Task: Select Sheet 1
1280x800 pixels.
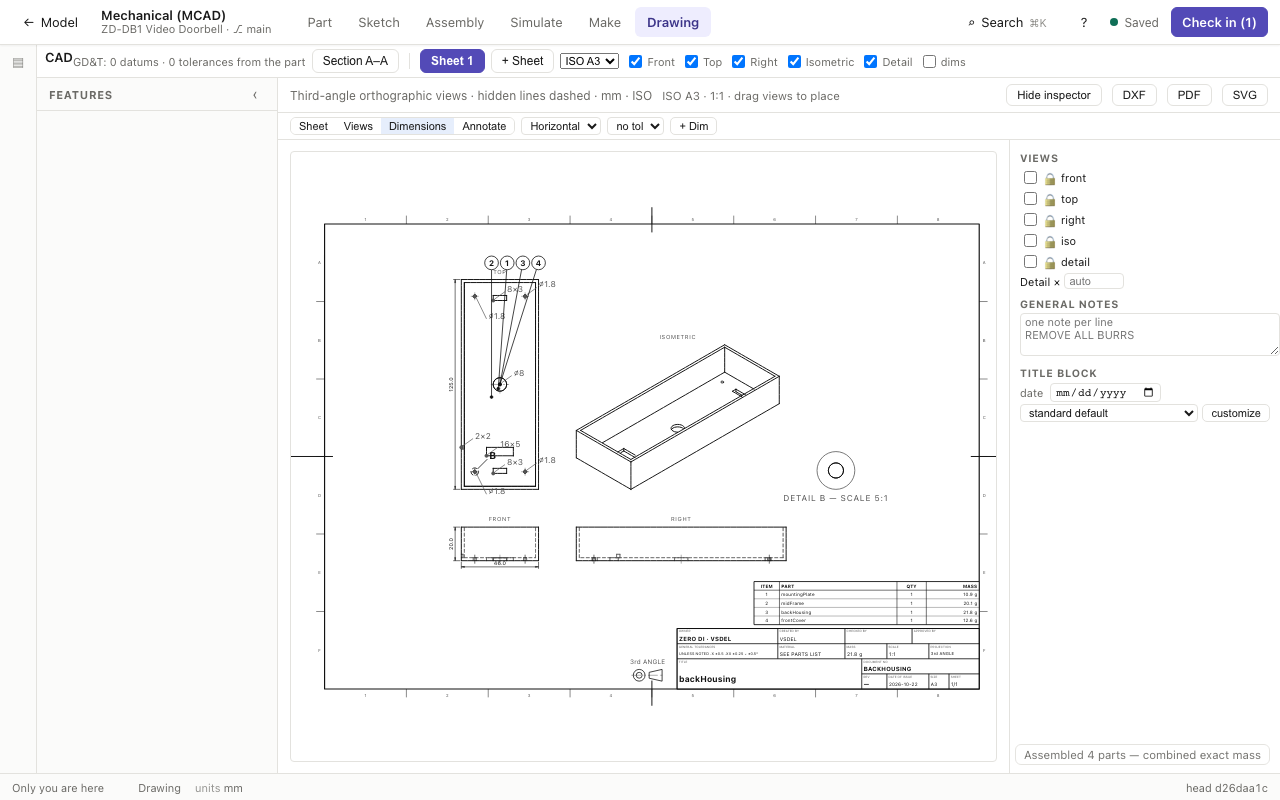Action: pyautogui.click(x=452, y=61)
